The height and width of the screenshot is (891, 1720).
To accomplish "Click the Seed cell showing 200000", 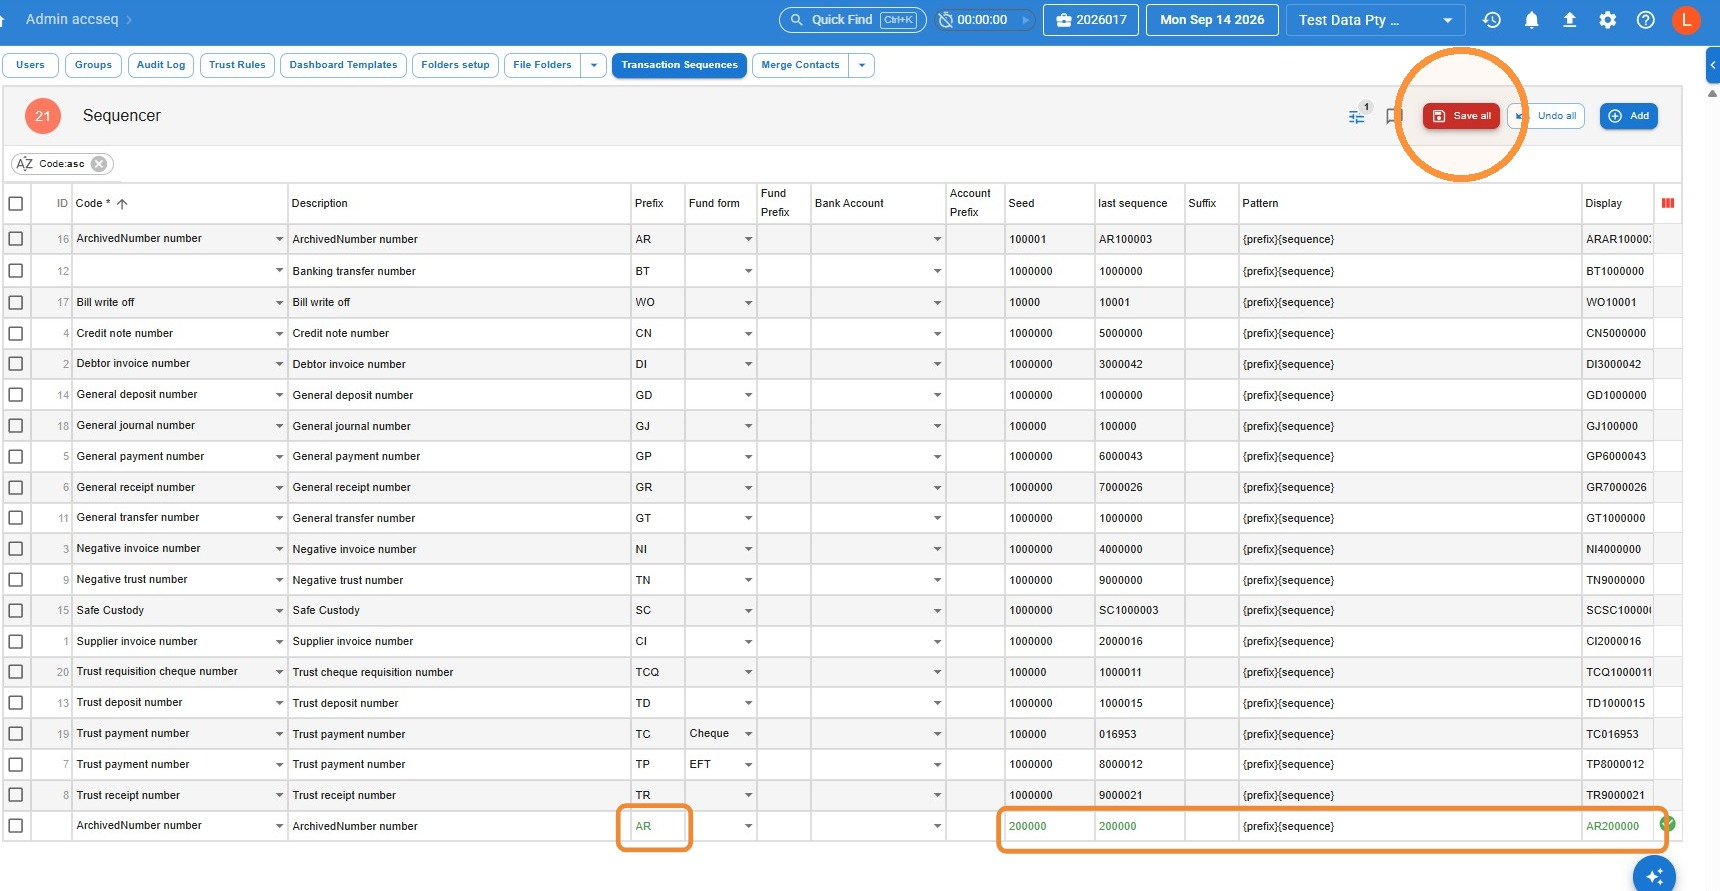I will pos(1049,826).
